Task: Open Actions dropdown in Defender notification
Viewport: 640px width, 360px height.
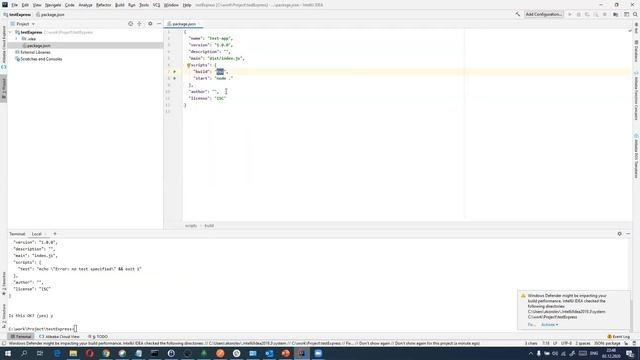Action: click(x=549, y=325)
